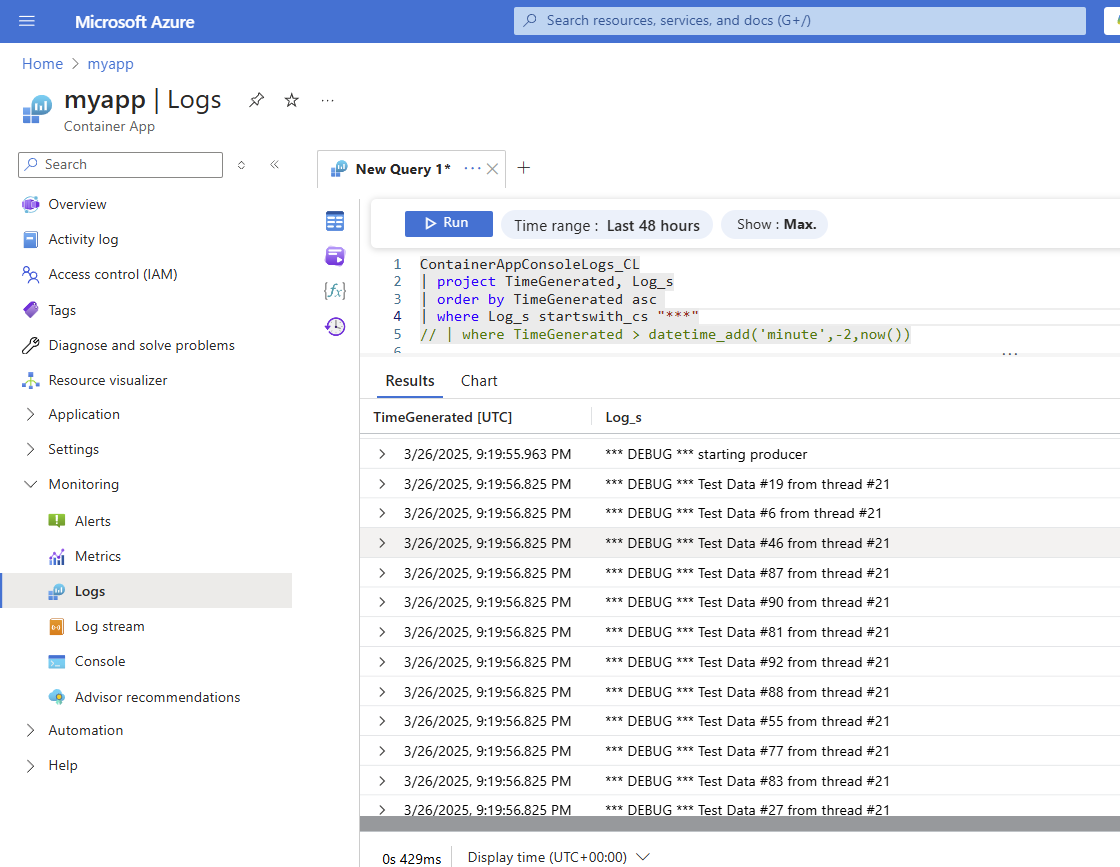The width and height of the screenshot is (1120, 867).
Task: Select cell Test Data #87 from thread #21
Action: tap(747, 573)
